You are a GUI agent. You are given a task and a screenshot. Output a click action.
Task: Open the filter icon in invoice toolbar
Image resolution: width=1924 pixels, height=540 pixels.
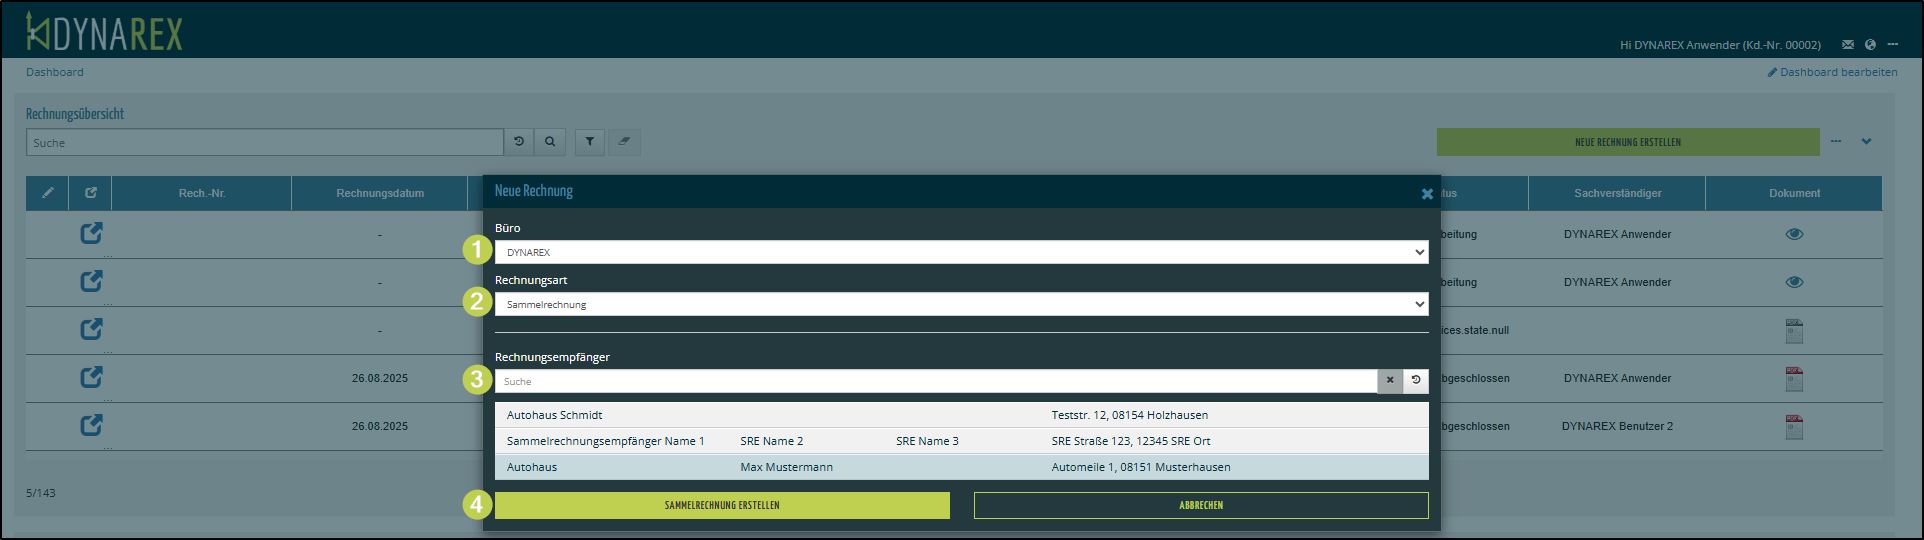click(x=590, y=142)
